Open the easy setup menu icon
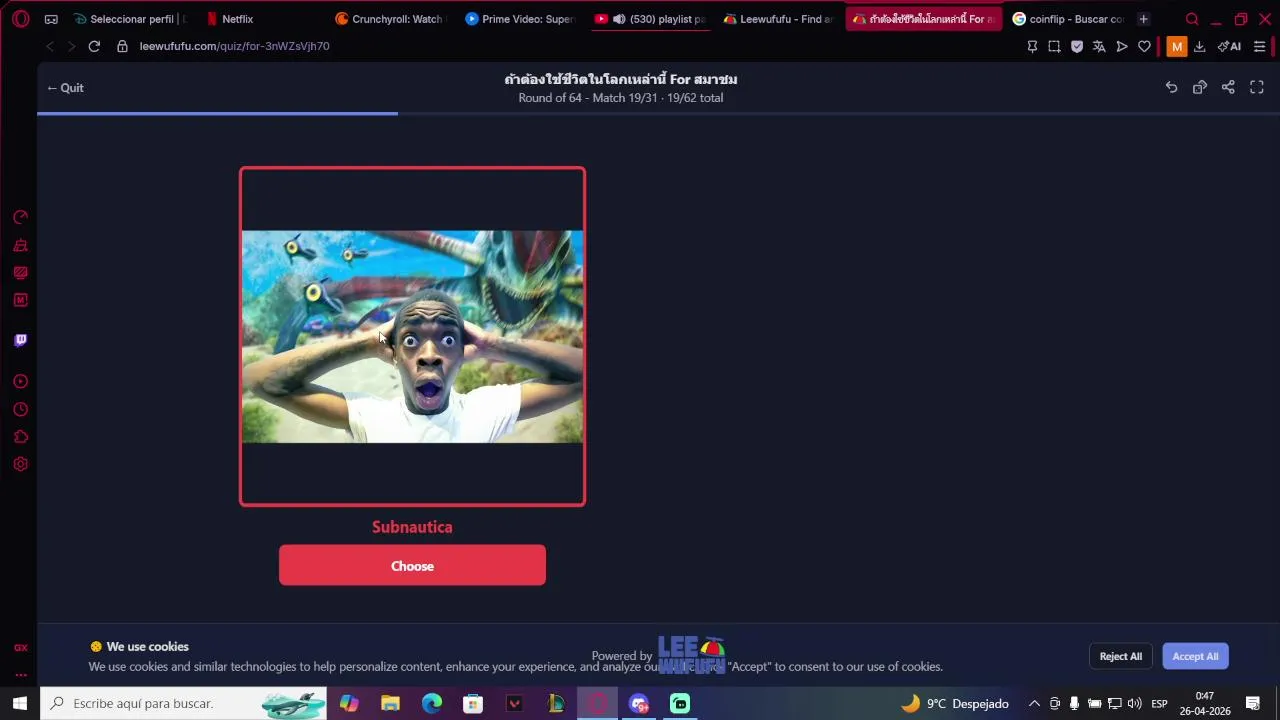This screenshot has height=720, width=1280. [1259, 46]
